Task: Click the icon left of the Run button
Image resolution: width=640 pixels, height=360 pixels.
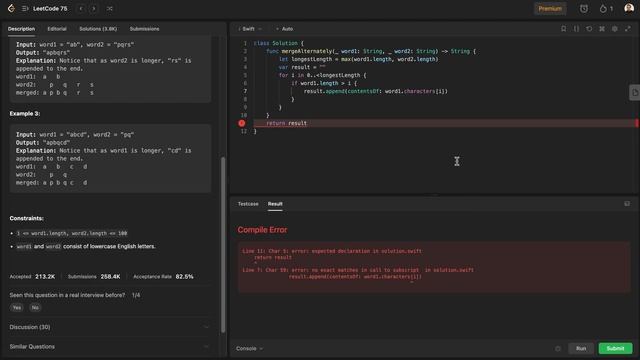Action: pos(558,349)
